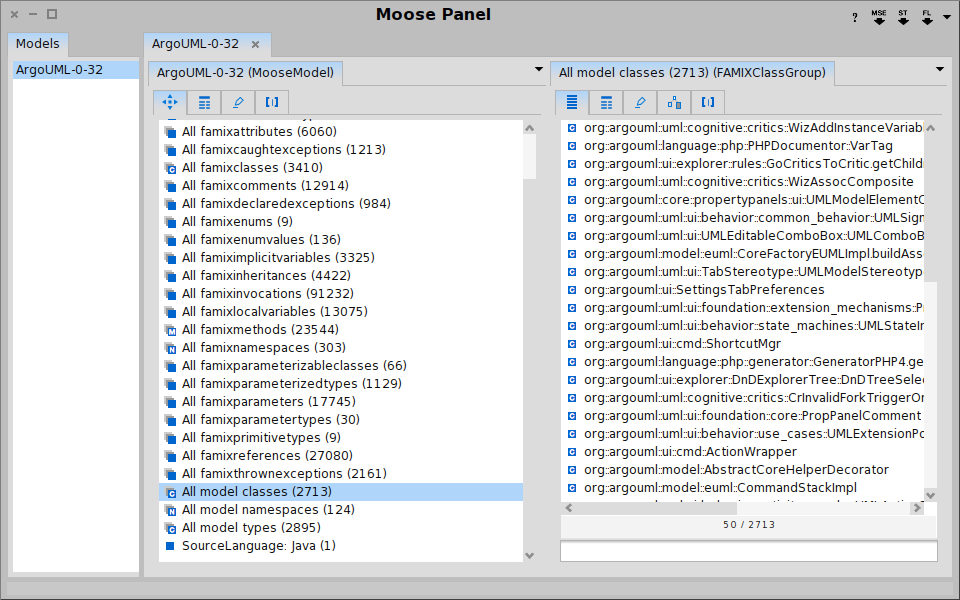960x600 pixels.
Task: Click the help question mark icon
Action: [x=855, y=17]
